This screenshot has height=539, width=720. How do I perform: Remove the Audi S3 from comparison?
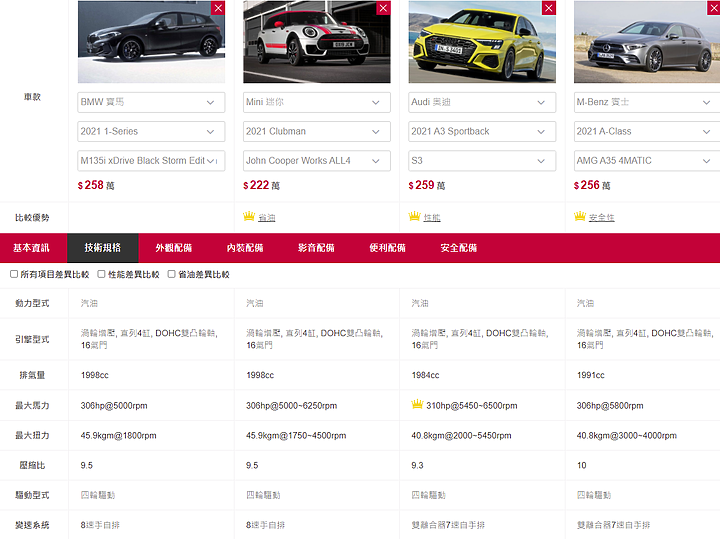[x=549, y=8]
